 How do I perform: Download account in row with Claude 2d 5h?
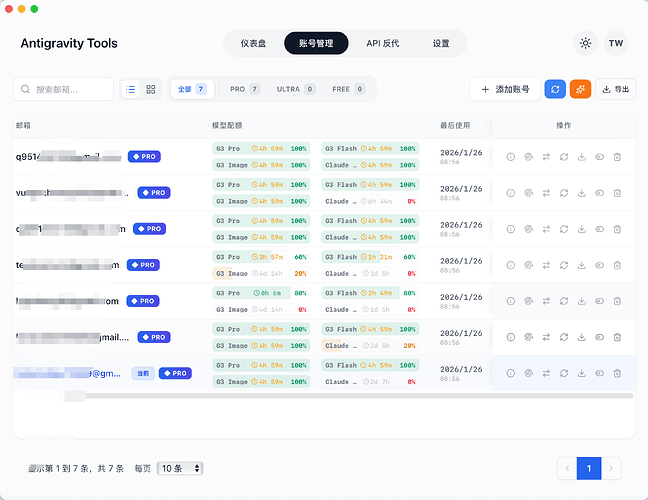tap(582, 337)
